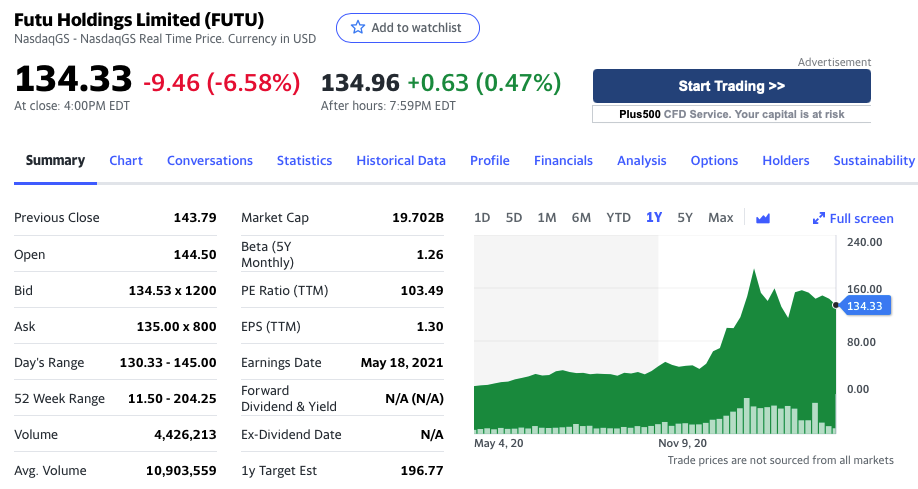This screenshot has height=489, width=918.
Task: Click the 52 Week Range value 11.50 - 204.25
Action: coord(172,399)
